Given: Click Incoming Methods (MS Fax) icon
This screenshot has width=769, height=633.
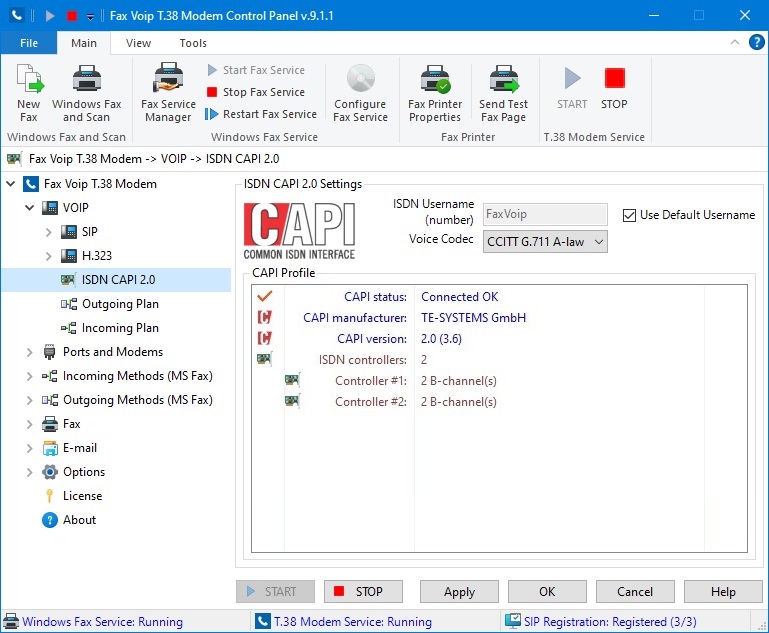Looking at the screenshot, I should pyautogui.click(x=50, y=376).
